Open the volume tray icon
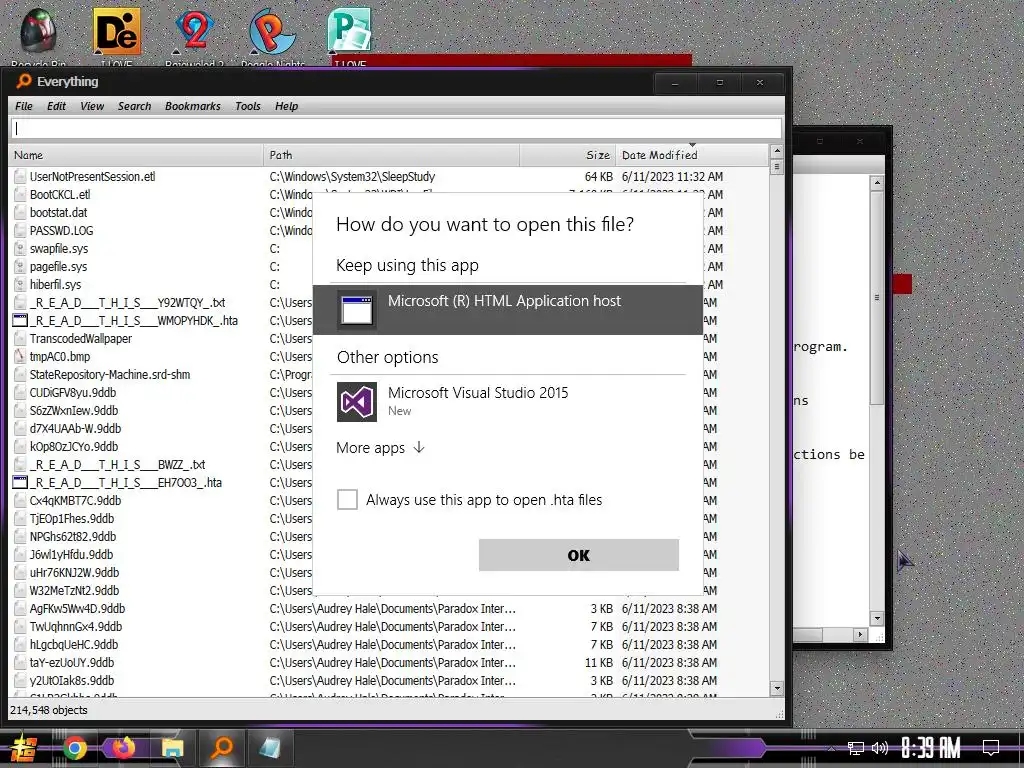The image size is (1024, 768). [x=880, y=748]
